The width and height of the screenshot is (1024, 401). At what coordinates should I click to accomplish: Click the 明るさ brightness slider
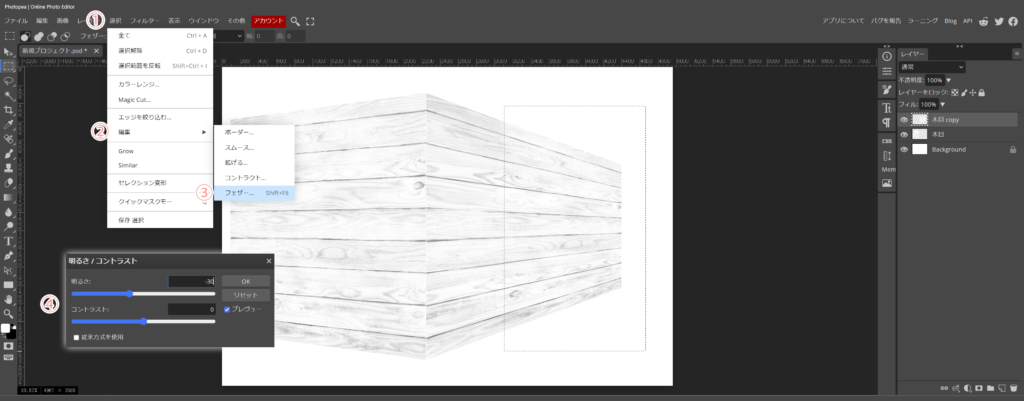tap(130, 294)
